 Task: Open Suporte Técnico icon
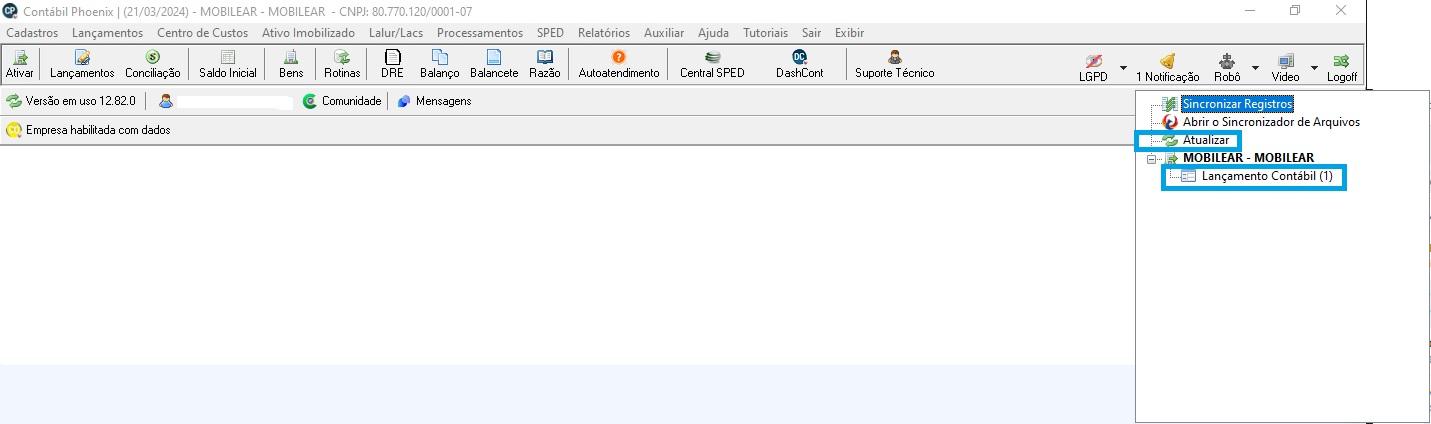click(894, 65)
